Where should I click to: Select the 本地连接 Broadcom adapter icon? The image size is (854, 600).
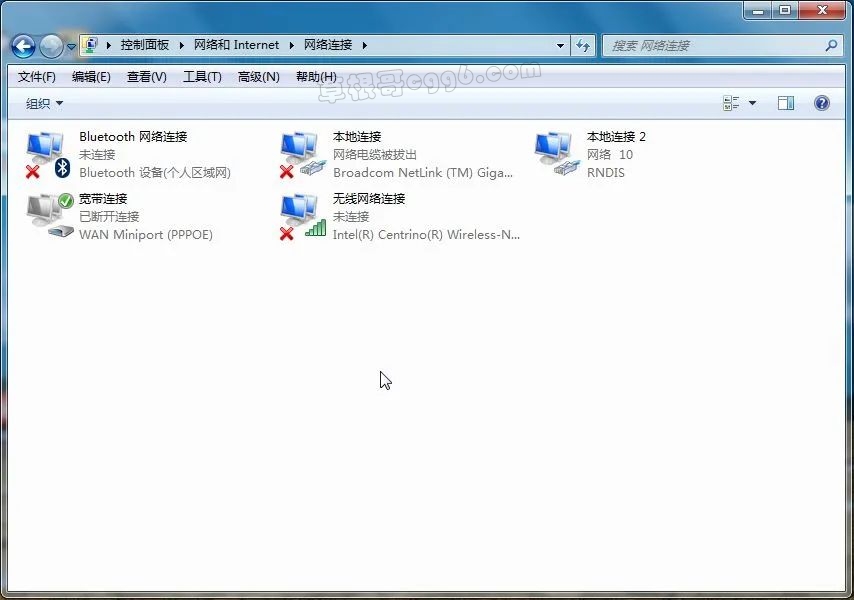[302, 155]
